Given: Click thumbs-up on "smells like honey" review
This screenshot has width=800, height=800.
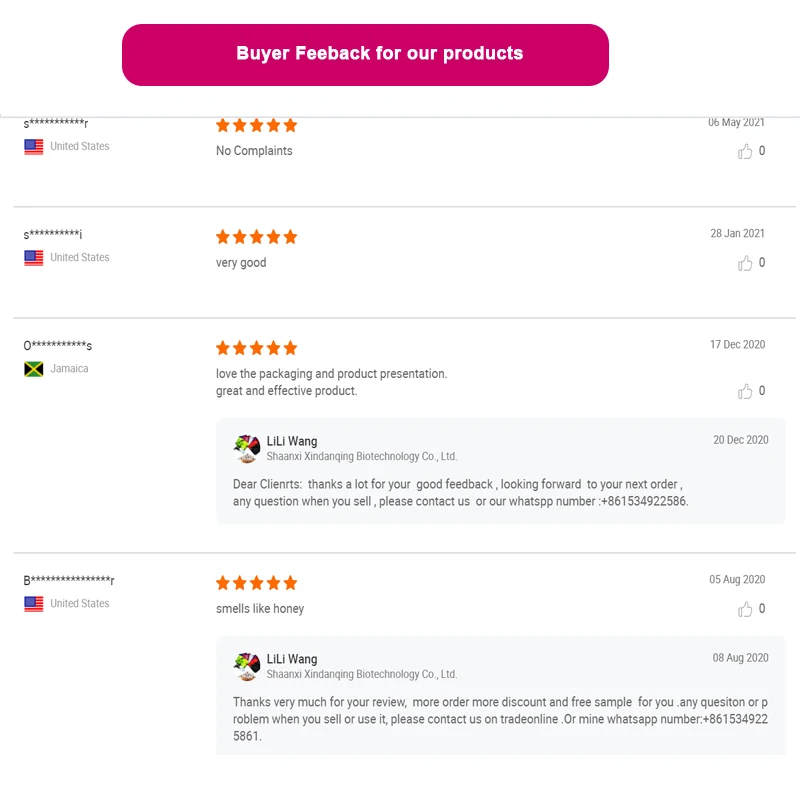Looking at the screenshot, I should [x=745, y=610].
